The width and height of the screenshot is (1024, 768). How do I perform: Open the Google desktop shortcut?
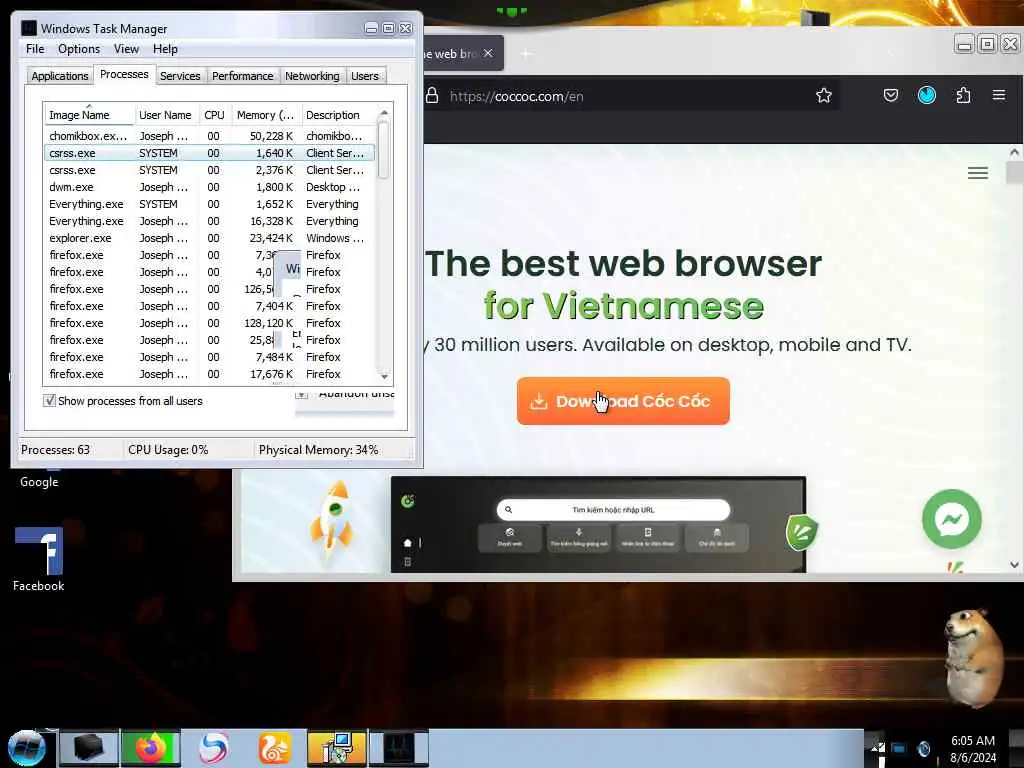(x=39, y=479)
